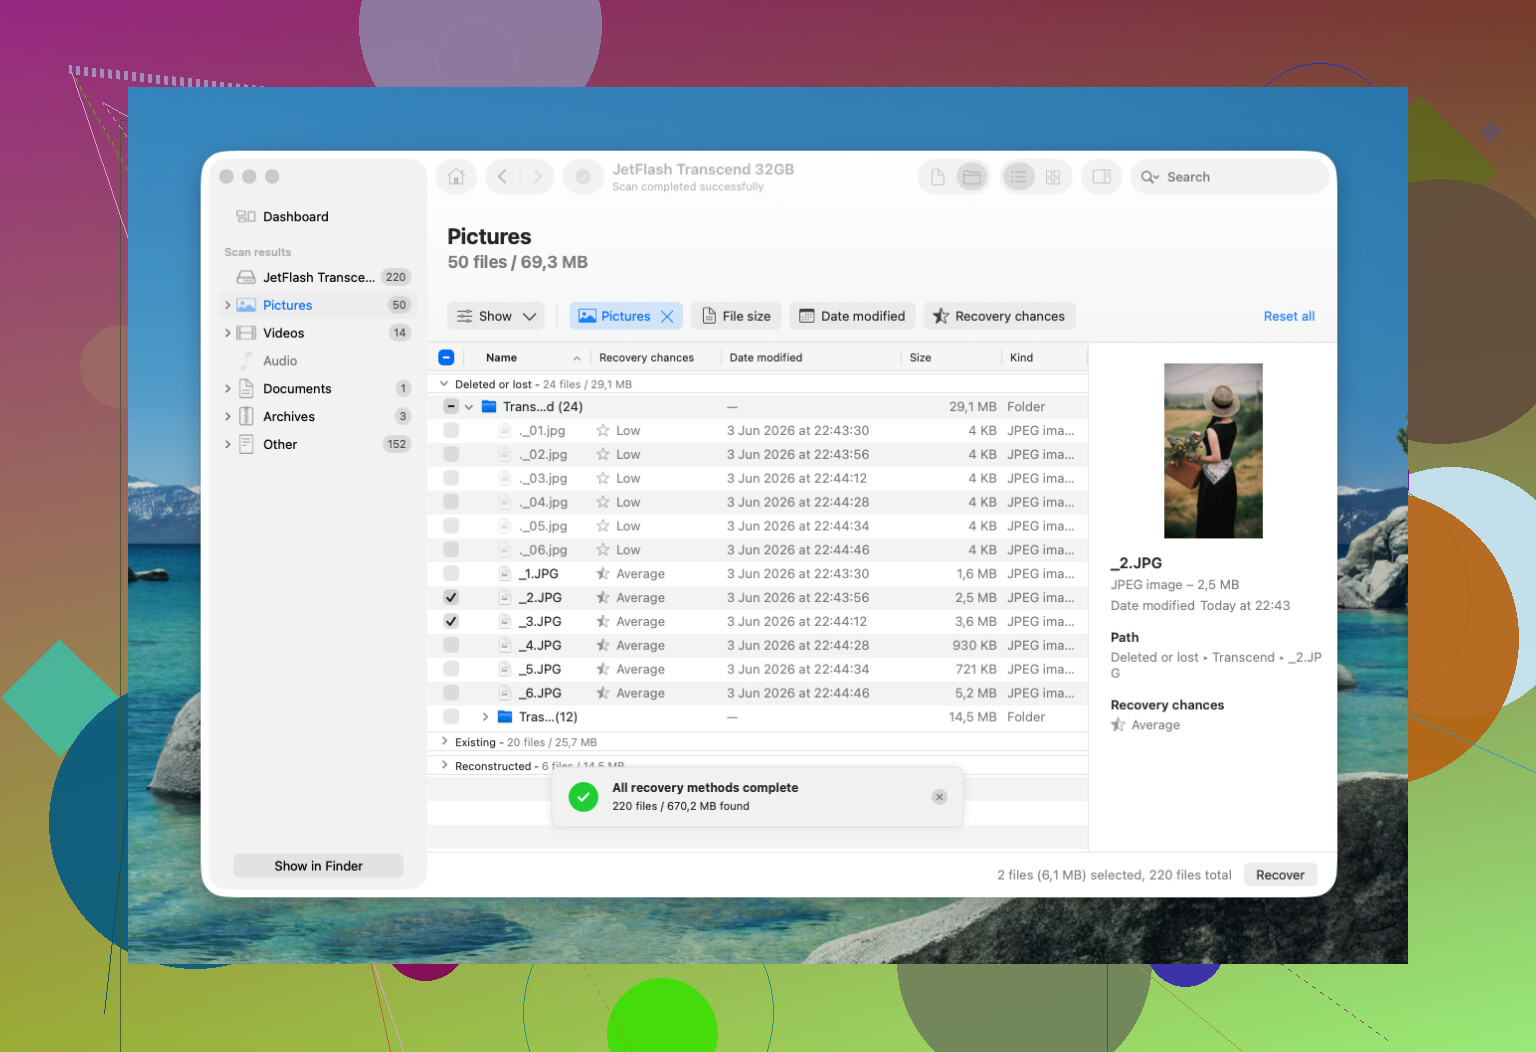Click the Trans...d (24) folder icon
Viewport: 1536px width, 1052px height.
point(489,407)
